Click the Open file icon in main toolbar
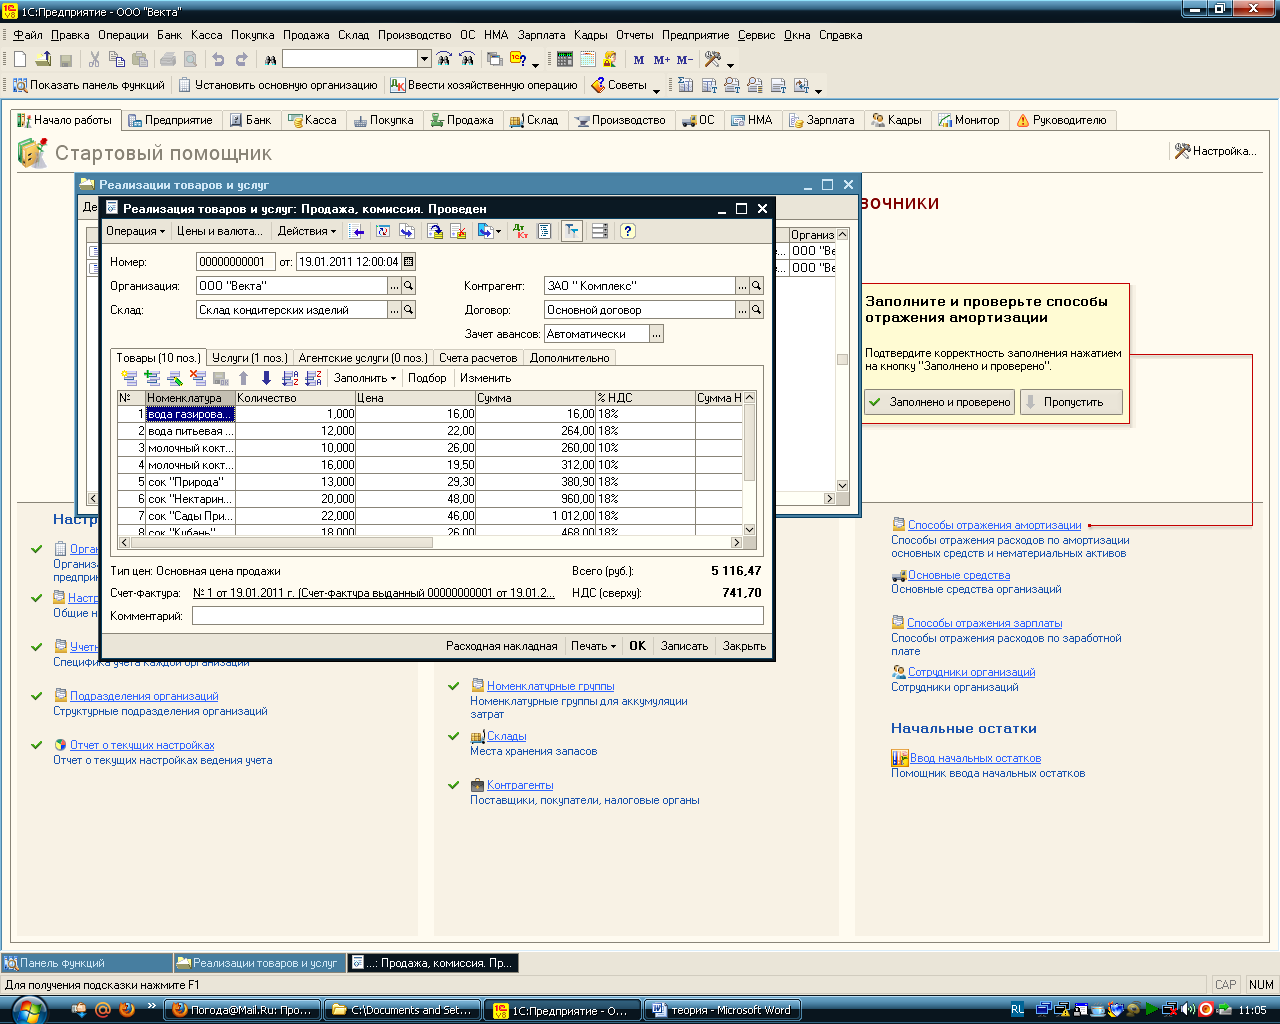Viewport: 1280px width, 1024px height. (x=43, y=60)
